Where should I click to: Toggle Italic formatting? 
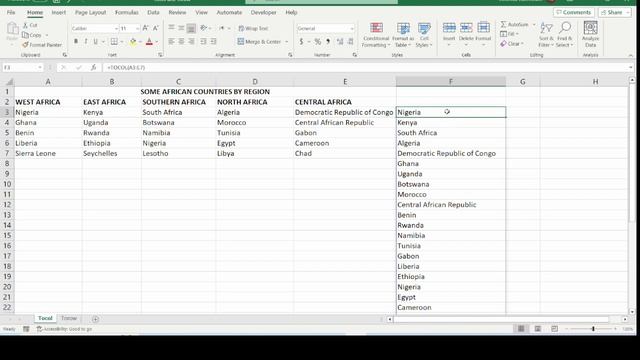(x=86, y=41)
